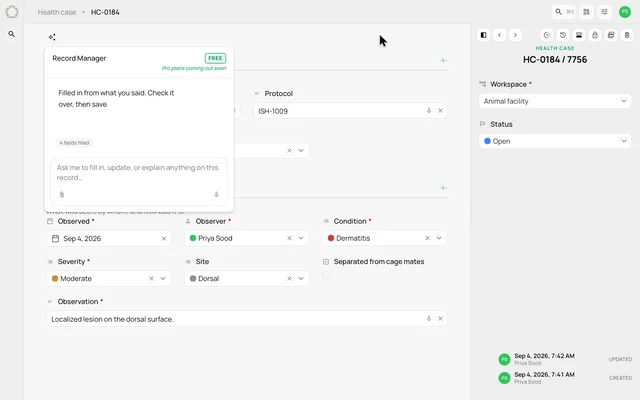
Task: Clear the Observation text field
Action: pyautogui.click(x=440, y=318)
